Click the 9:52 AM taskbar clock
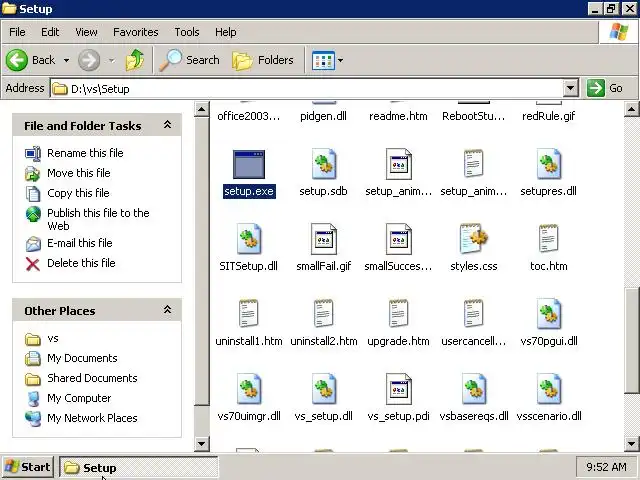The image size is (640, 480). point(606,467)
